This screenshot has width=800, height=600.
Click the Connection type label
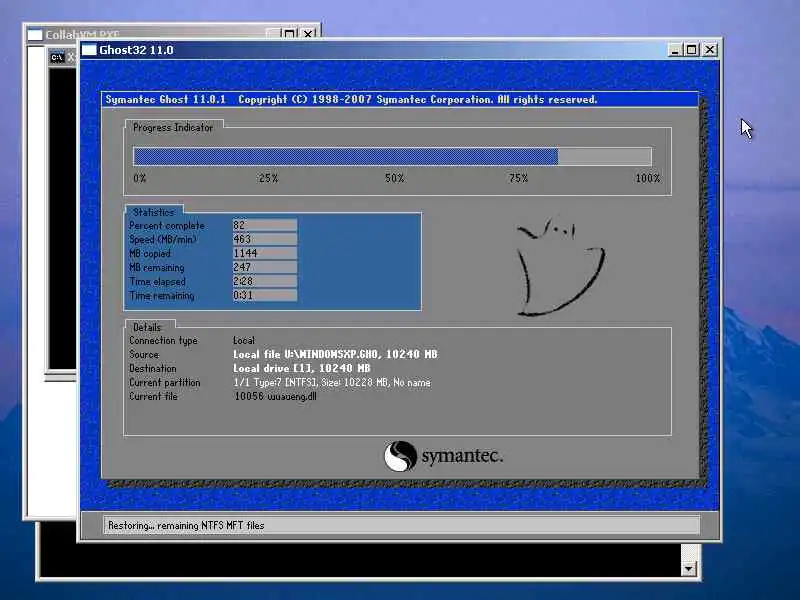(163, 340)
